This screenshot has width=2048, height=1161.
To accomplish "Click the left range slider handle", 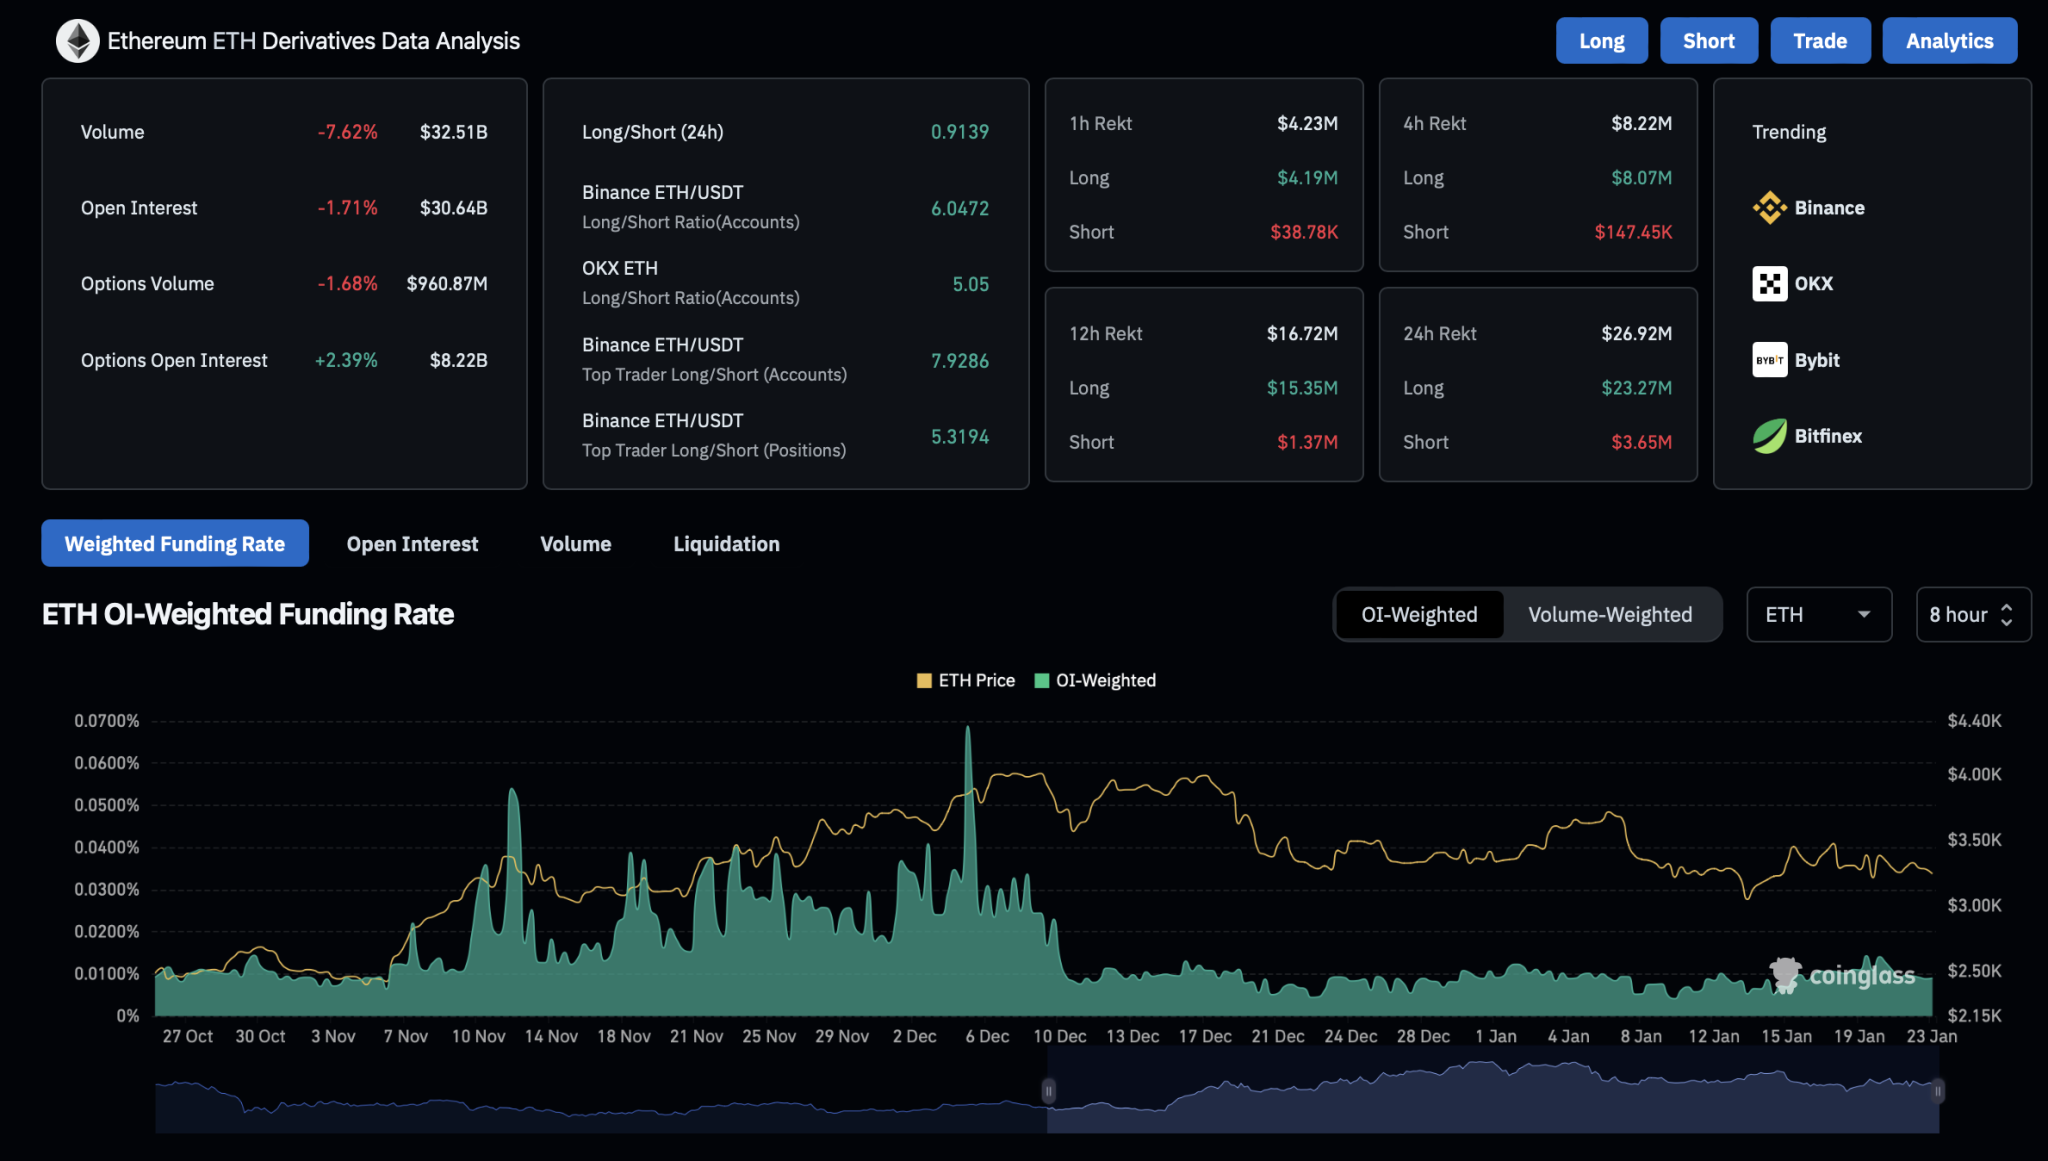I will tap(1048, 1091).
